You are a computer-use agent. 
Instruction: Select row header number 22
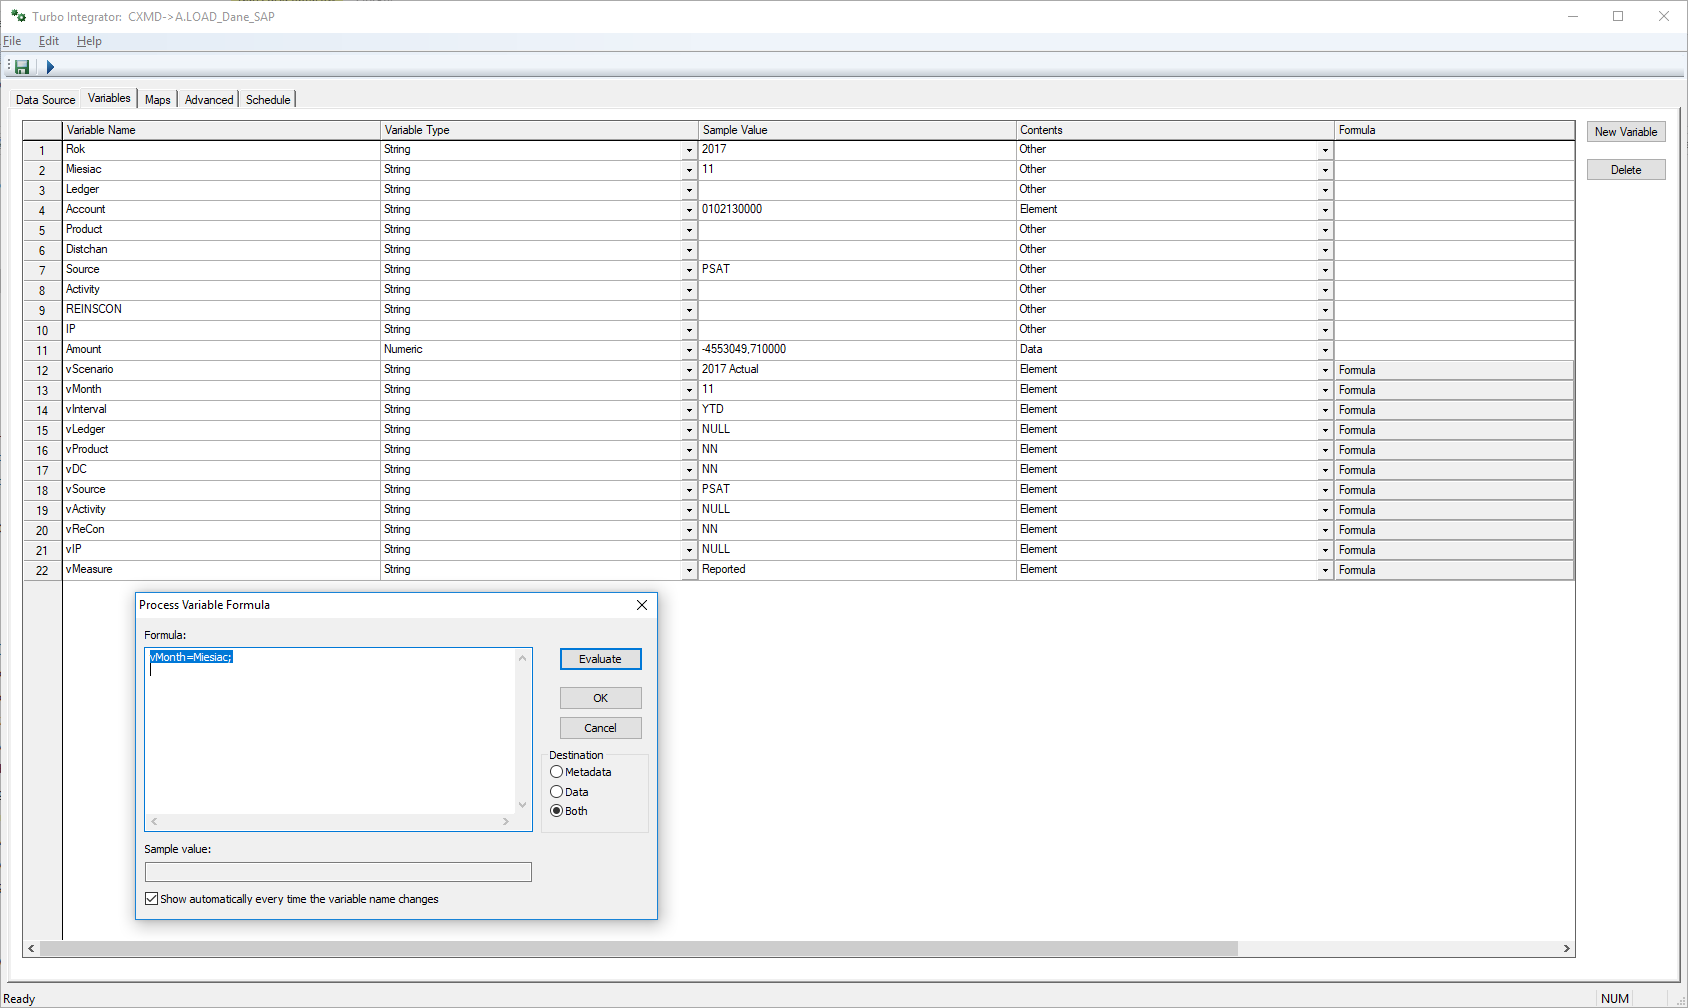[42, 570]
